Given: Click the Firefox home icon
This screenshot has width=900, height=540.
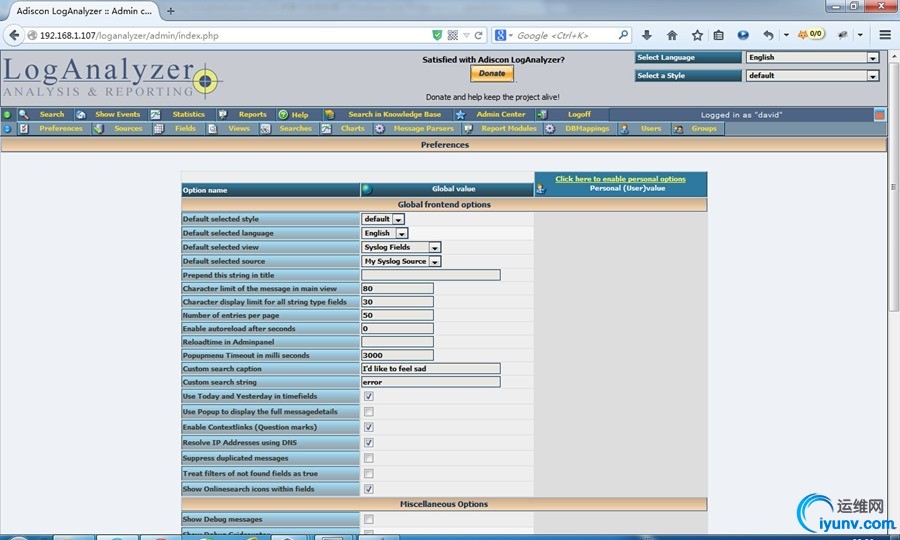Looking at the screenshot, I should click(x=672, y=35).
